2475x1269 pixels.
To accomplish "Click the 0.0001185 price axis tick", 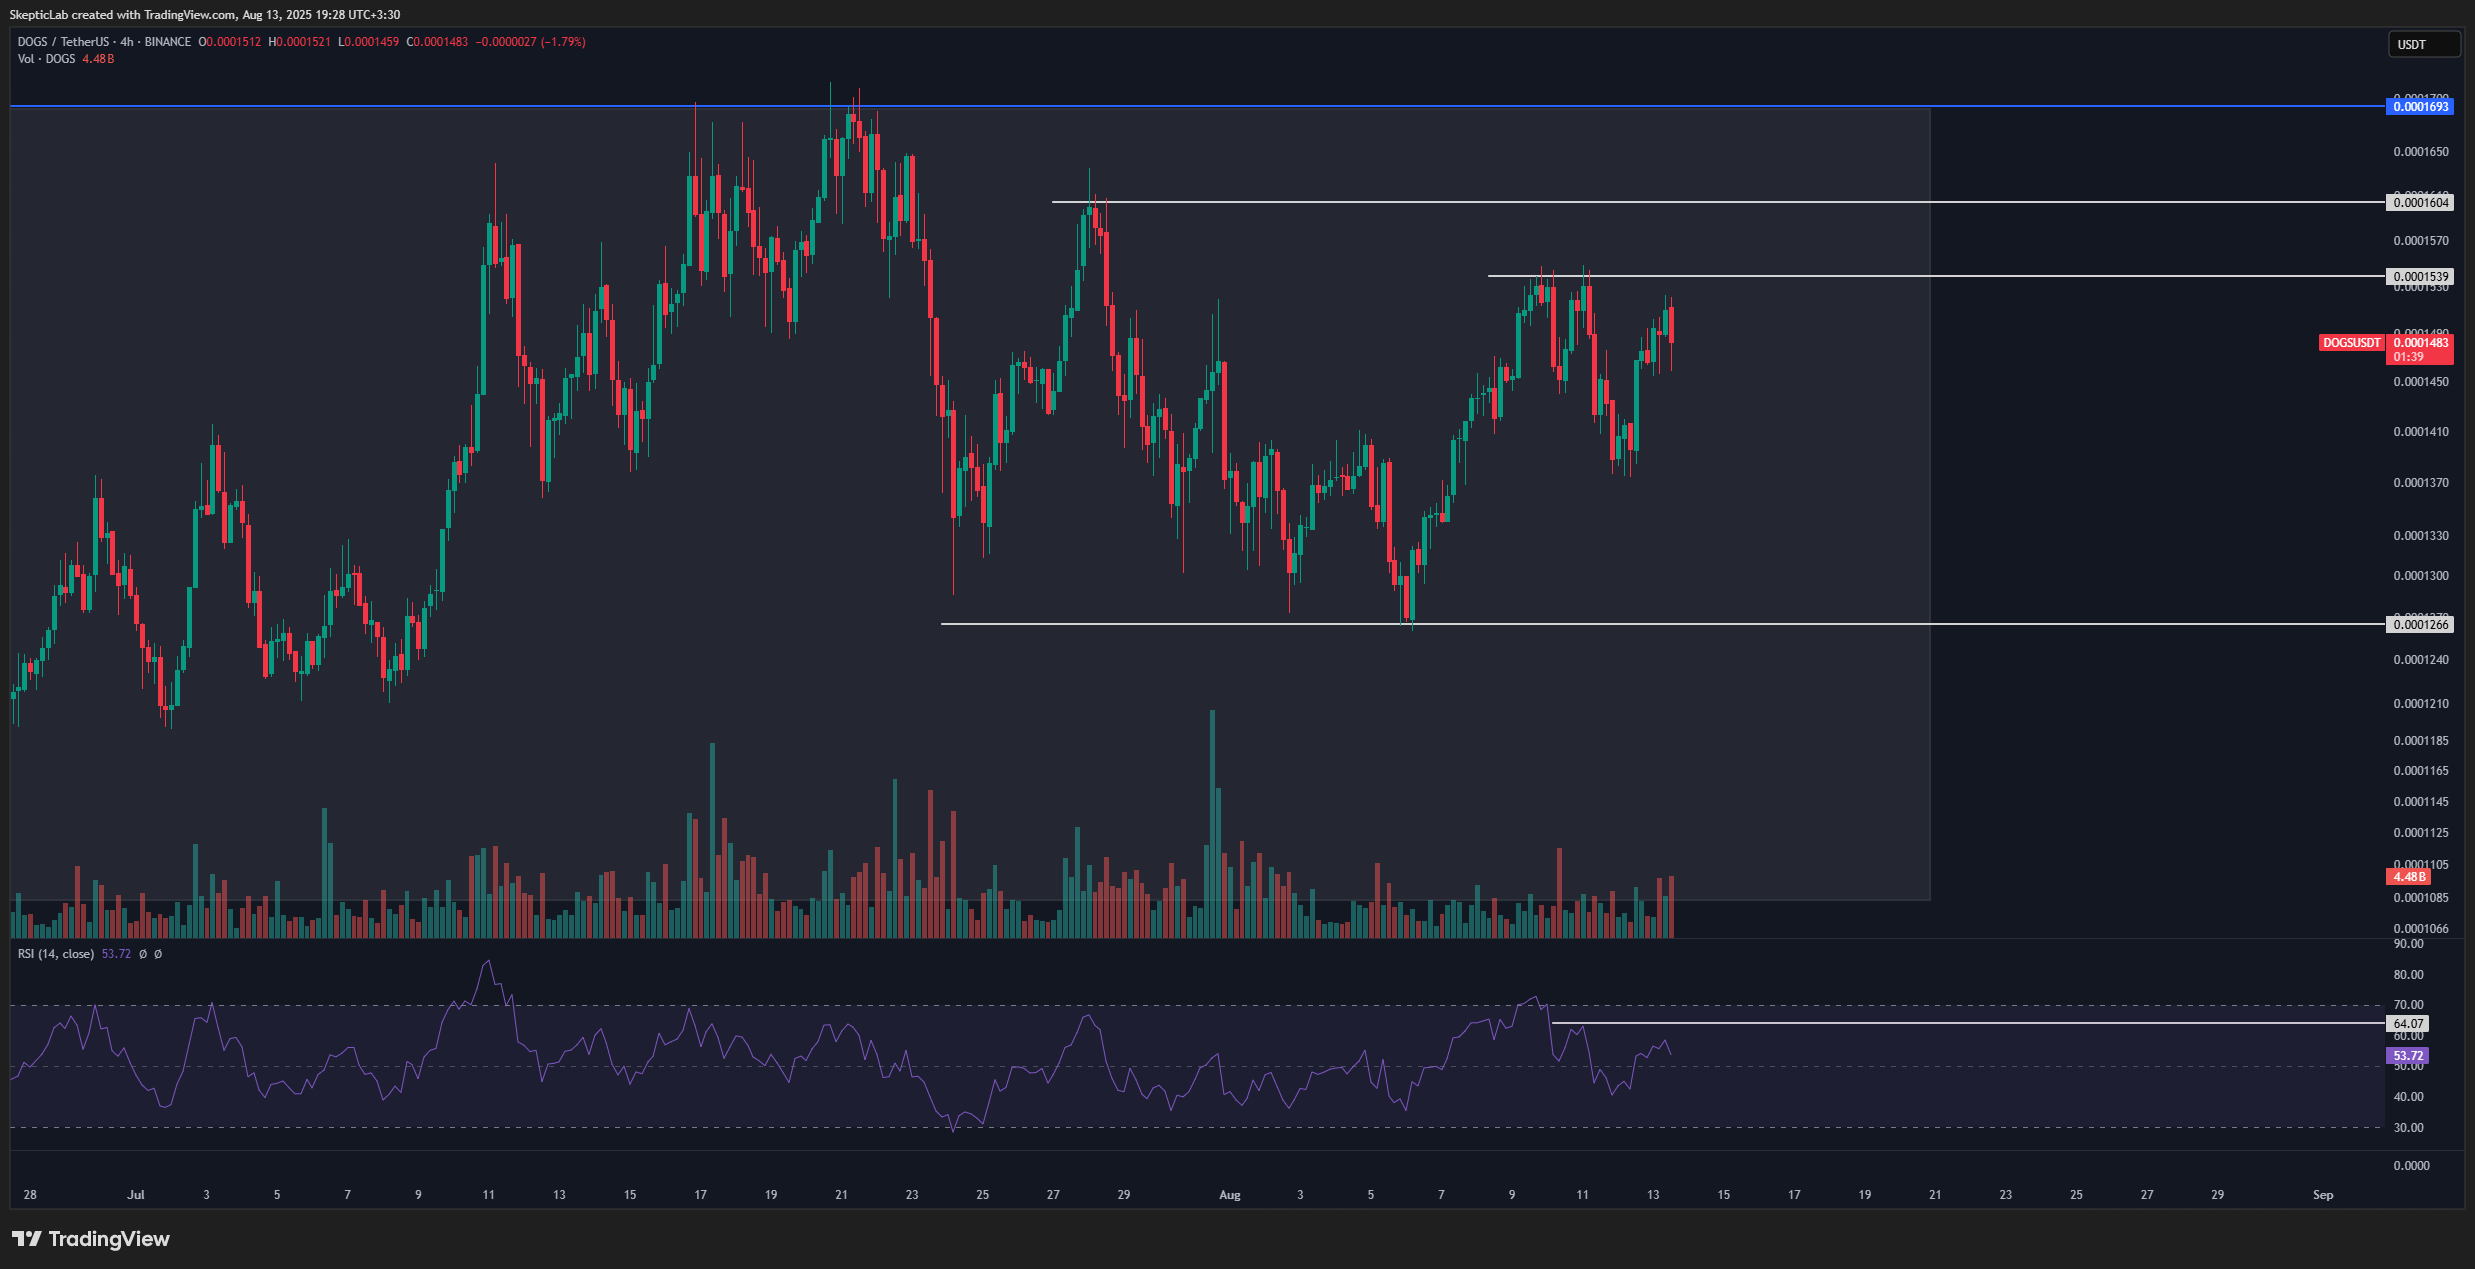I will point(2420,741).
